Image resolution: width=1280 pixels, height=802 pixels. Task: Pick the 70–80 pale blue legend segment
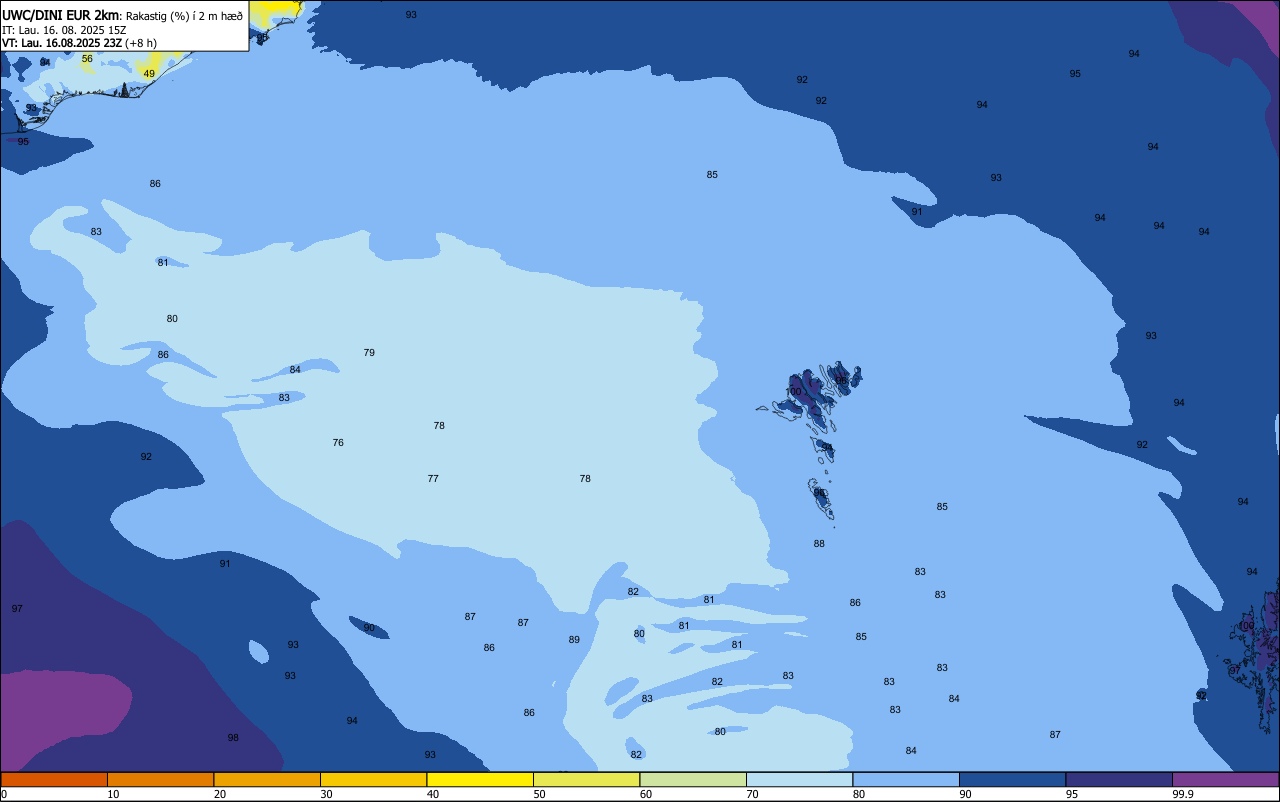[x=799, y=779]
